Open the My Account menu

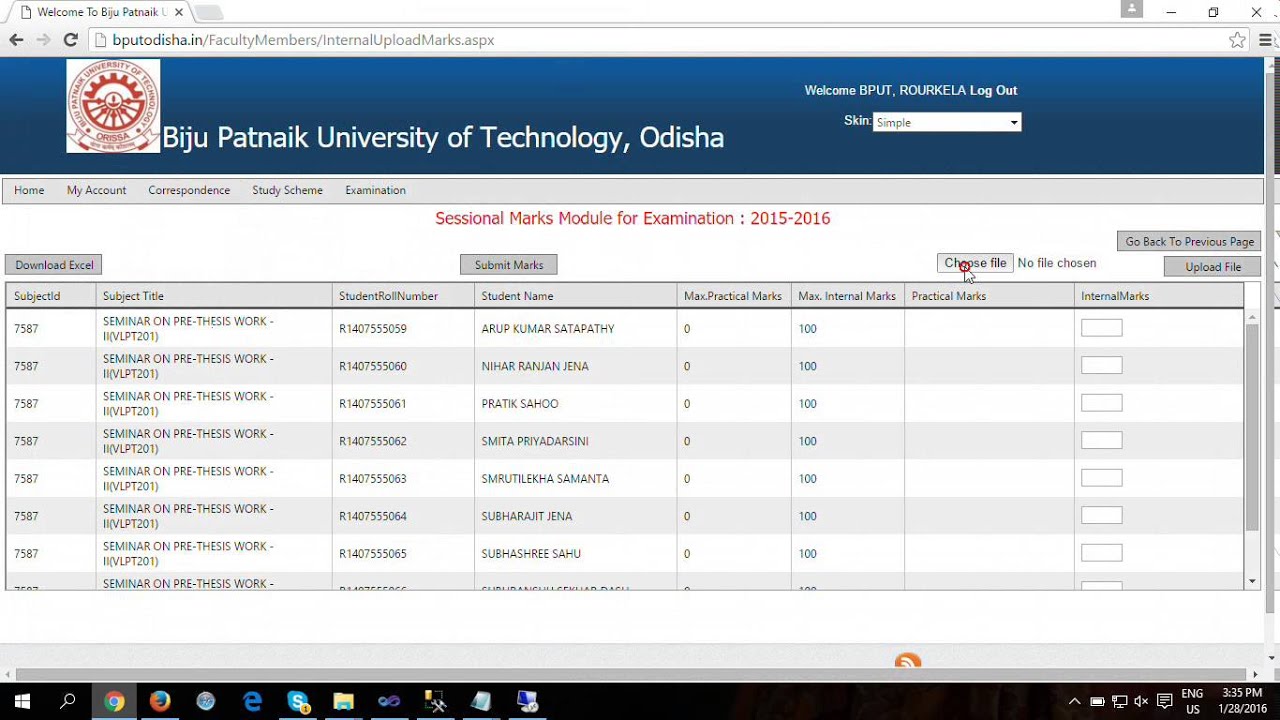96,190
